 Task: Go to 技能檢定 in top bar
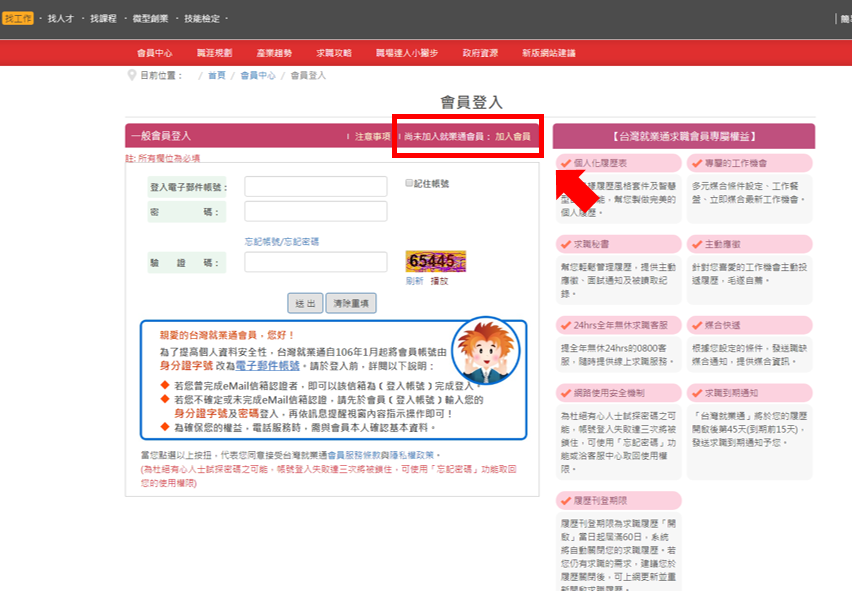[202, 18]
